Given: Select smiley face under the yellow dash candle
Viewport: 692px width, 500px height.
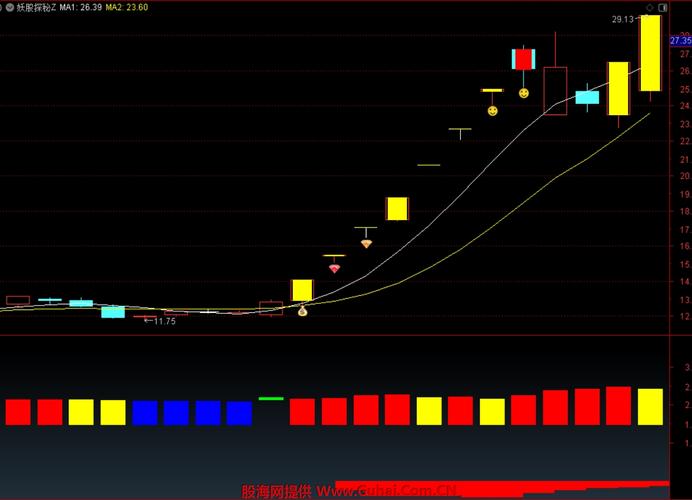Looking at the screenshot, I should tap(492, 110).
